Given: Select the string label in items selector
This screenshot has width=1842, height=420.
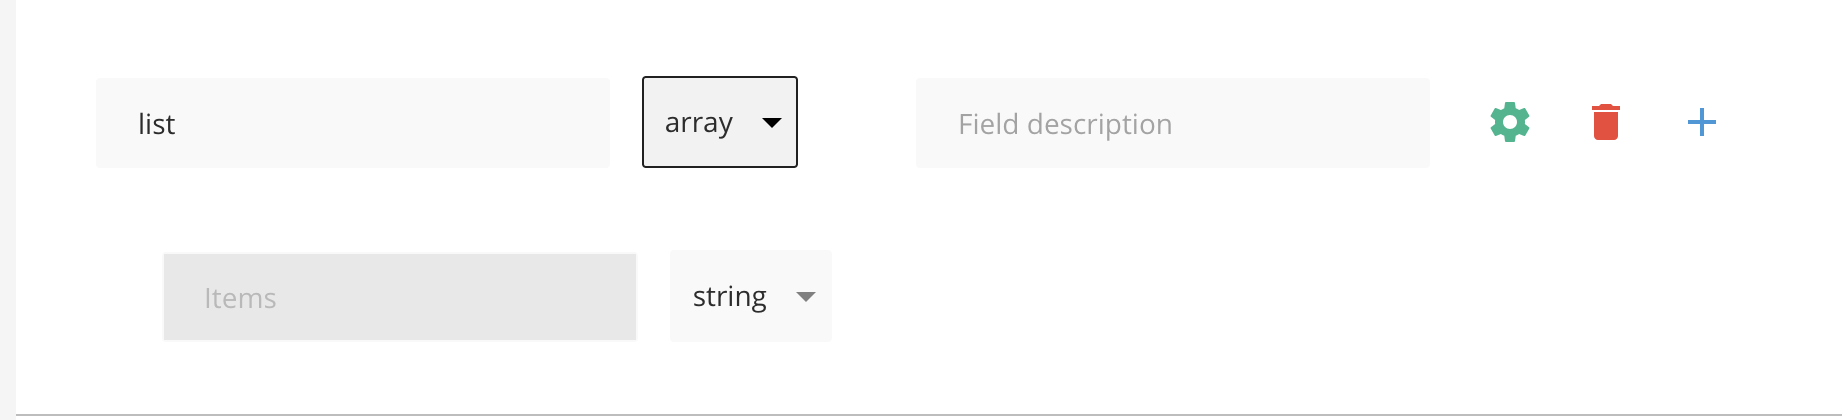Looking at the screenshot, I should (x=730, y=297).
